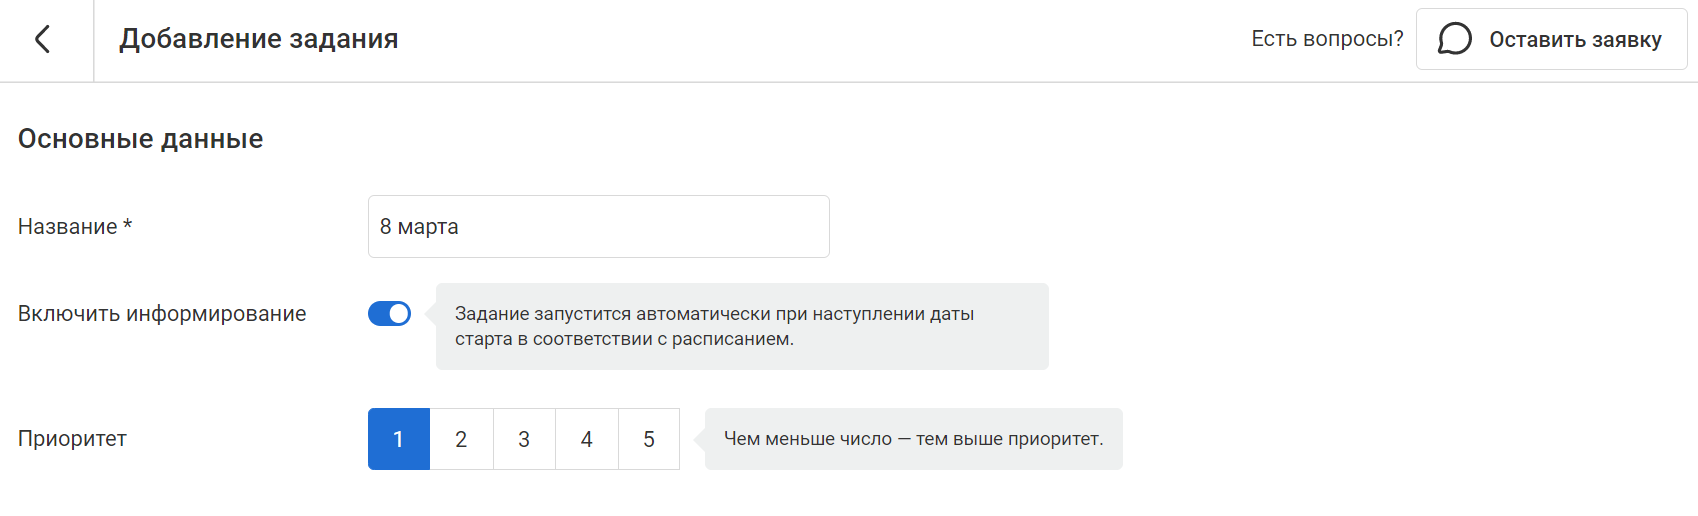1698x516 pixels.
Task: Go back using the left arrow icon
Action: point(42,39)
